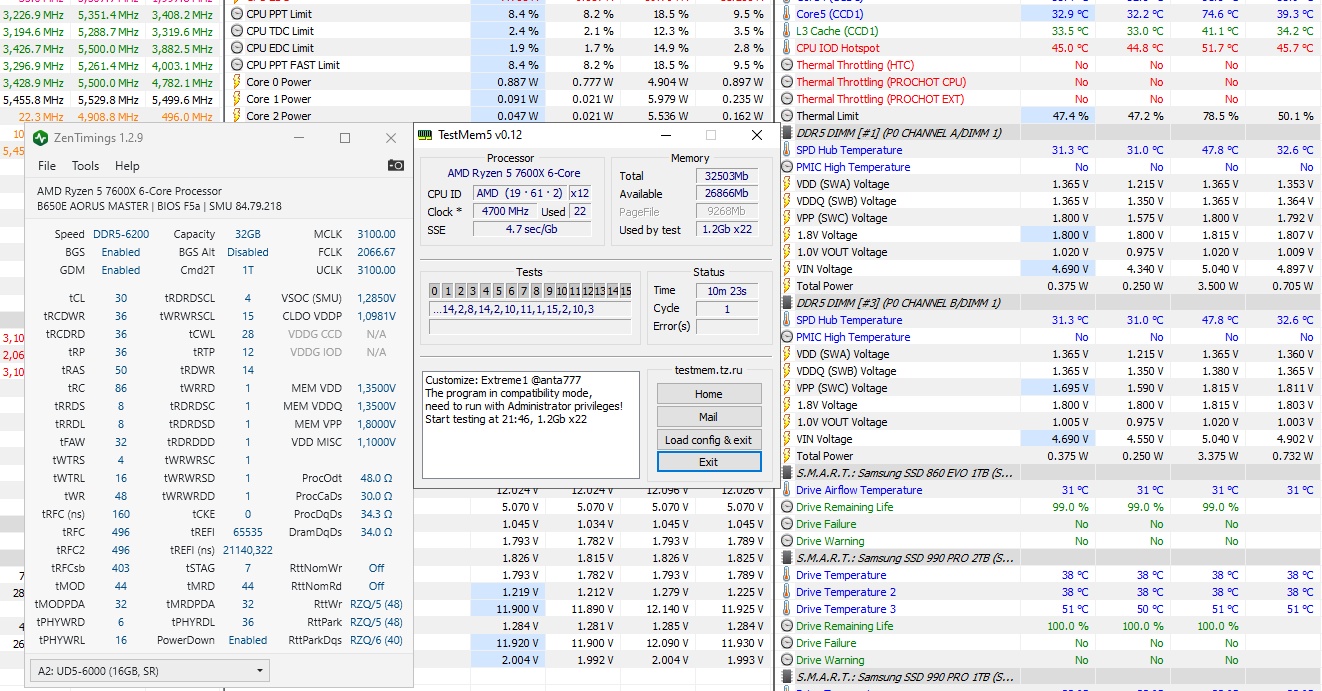This screenshot has width=1322, height=691.
Task: Click the lightning icon beside VPP (SWC) Voltage under DIMM [#3]
Action: click(787, 388)
